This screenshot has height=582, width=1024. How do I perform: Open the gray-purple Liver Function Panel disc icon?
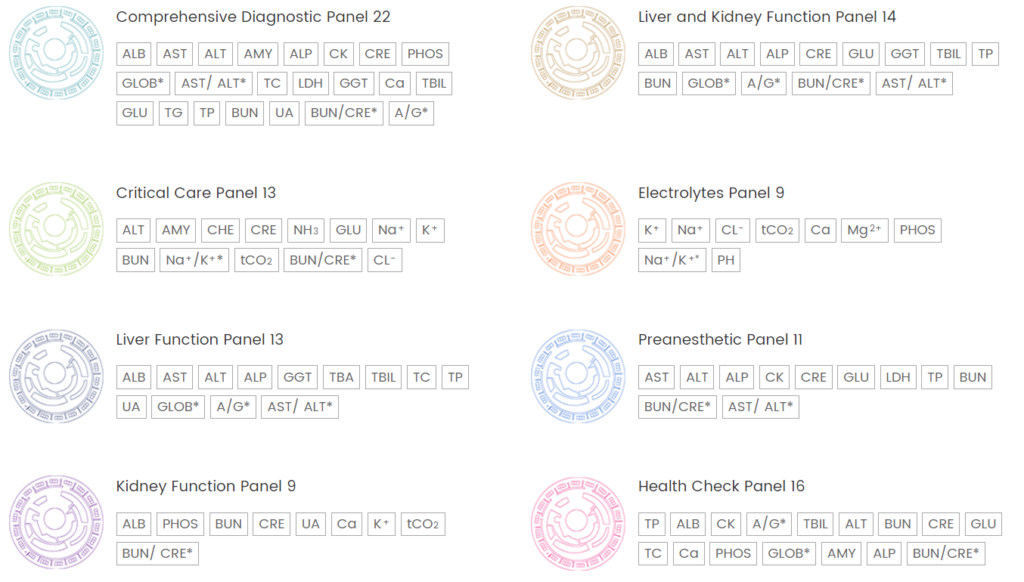coord(56,376)
